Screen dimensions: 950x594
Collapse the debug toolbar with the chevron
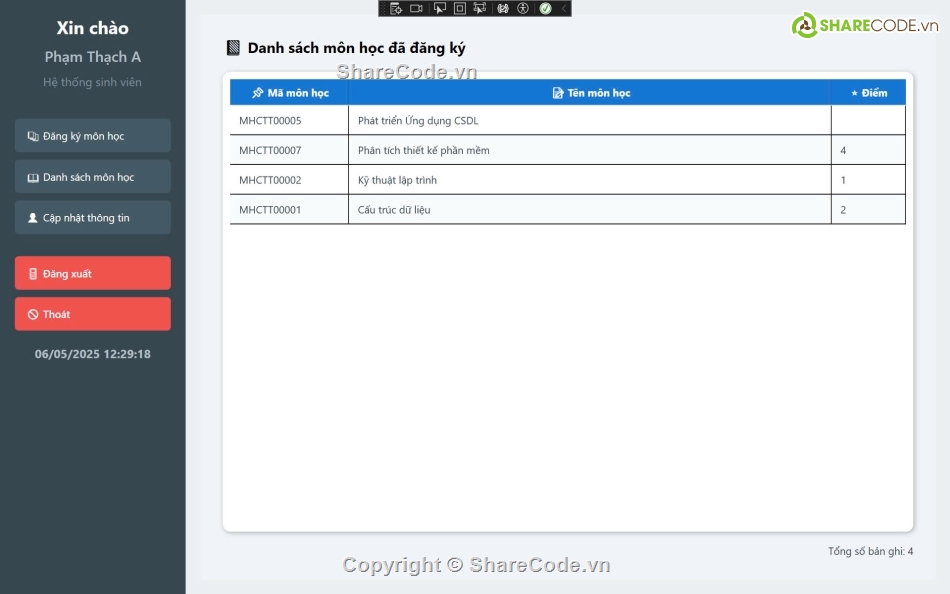coord(563,8)
